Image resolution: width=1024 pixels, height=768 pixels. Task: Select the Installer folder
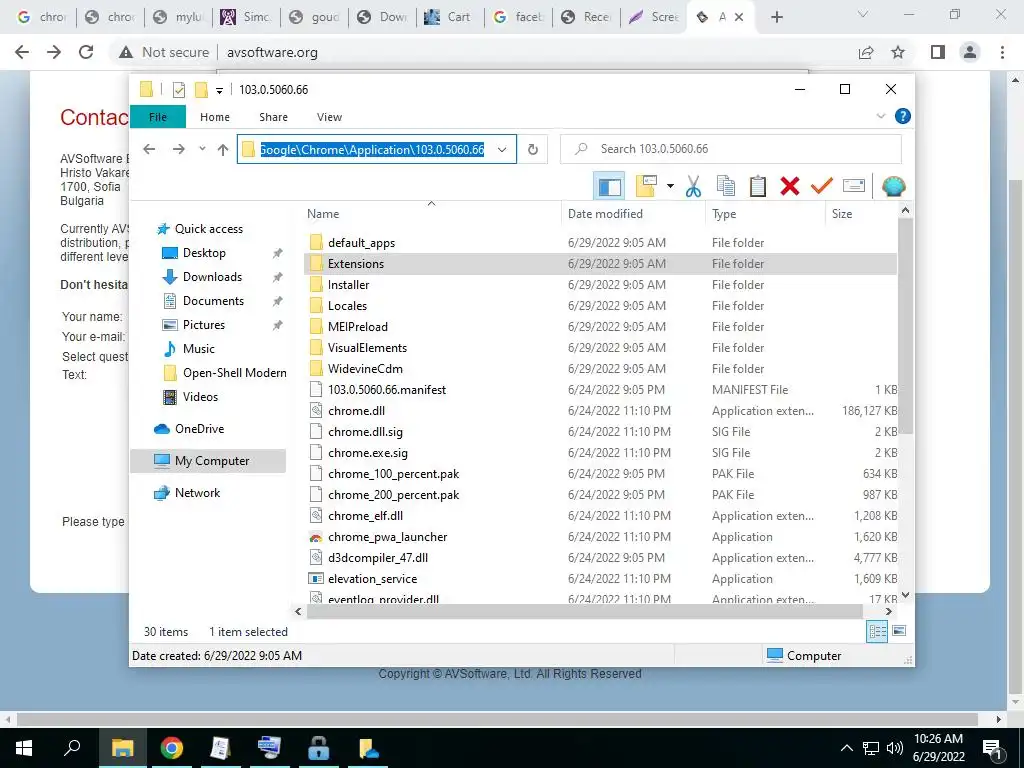348,285
